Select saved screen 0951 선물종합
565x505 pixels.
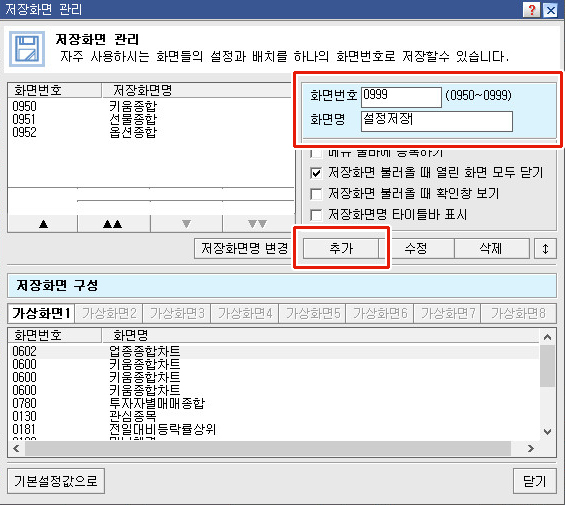pos(151,119)
